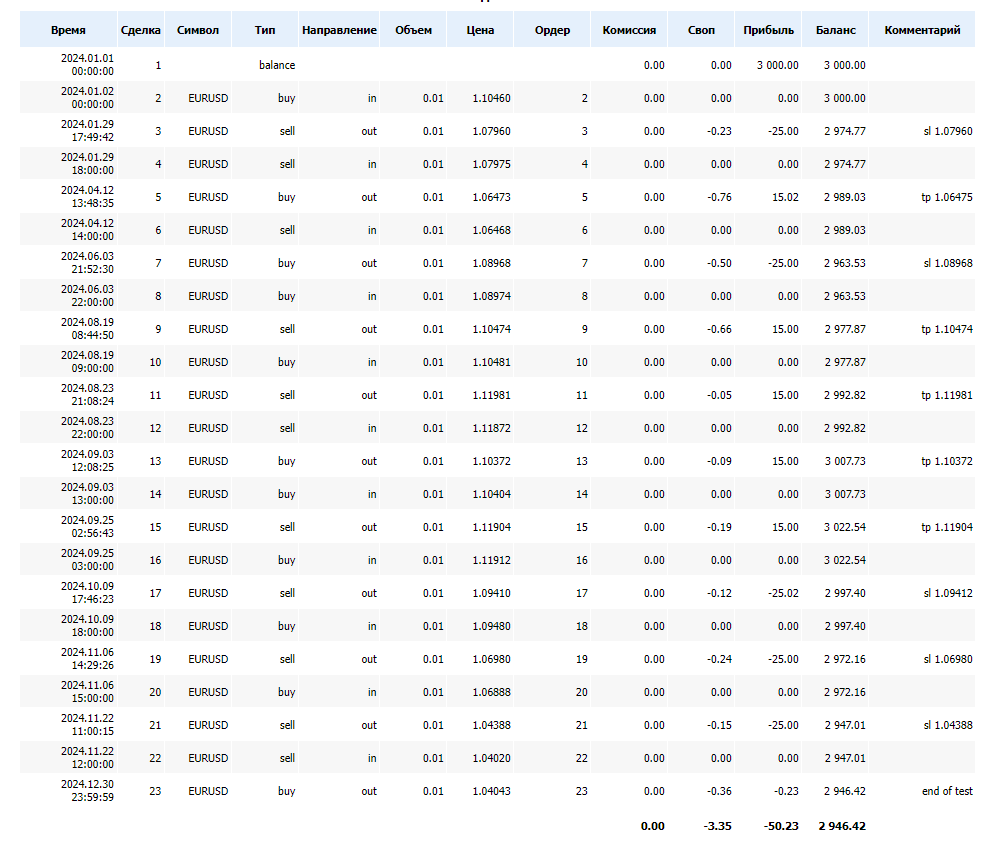The height and width of the screenshot is (841, 992).
Task: Click swap value -0.66
Action: [719, 329]
